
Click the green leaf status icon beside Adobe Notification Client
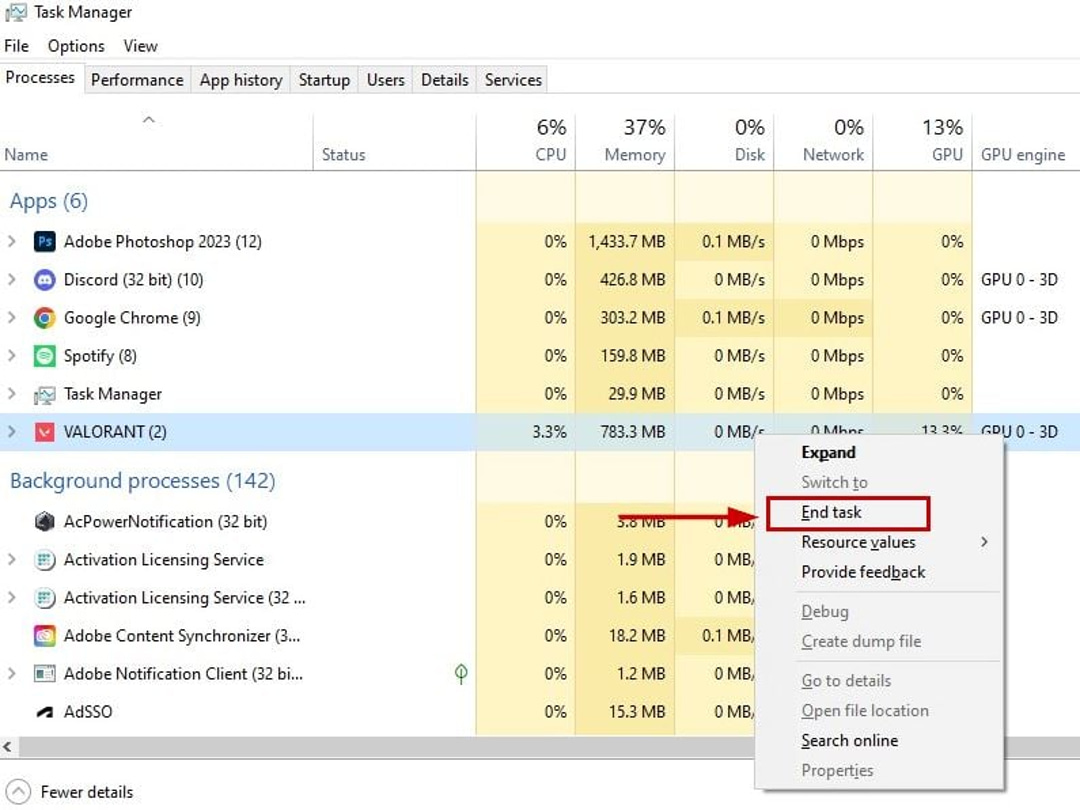pyautogui.click(x=461, y=674)
